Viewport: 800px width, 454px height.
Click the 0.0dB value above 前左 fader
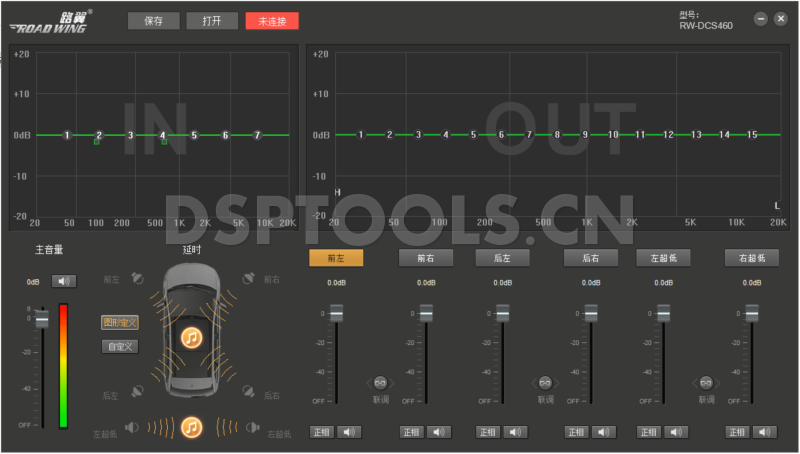337,283
